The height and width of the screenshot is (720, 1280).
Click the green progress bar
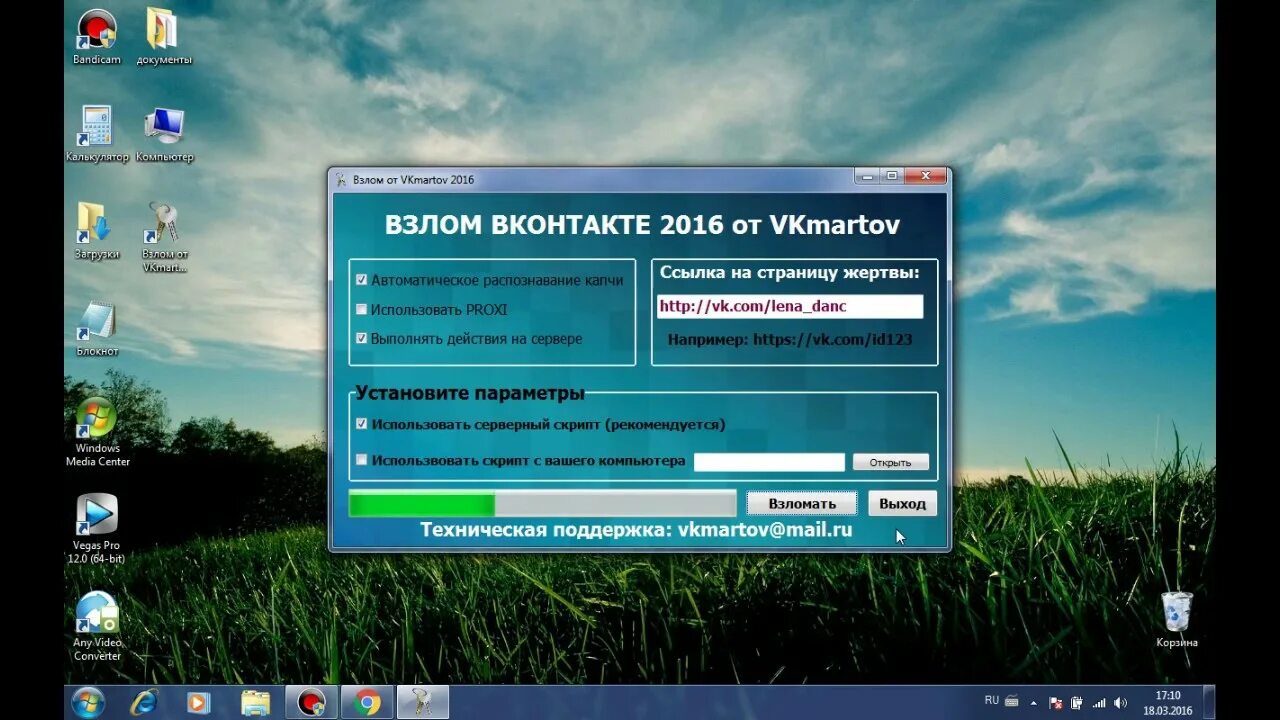[542, 504]
